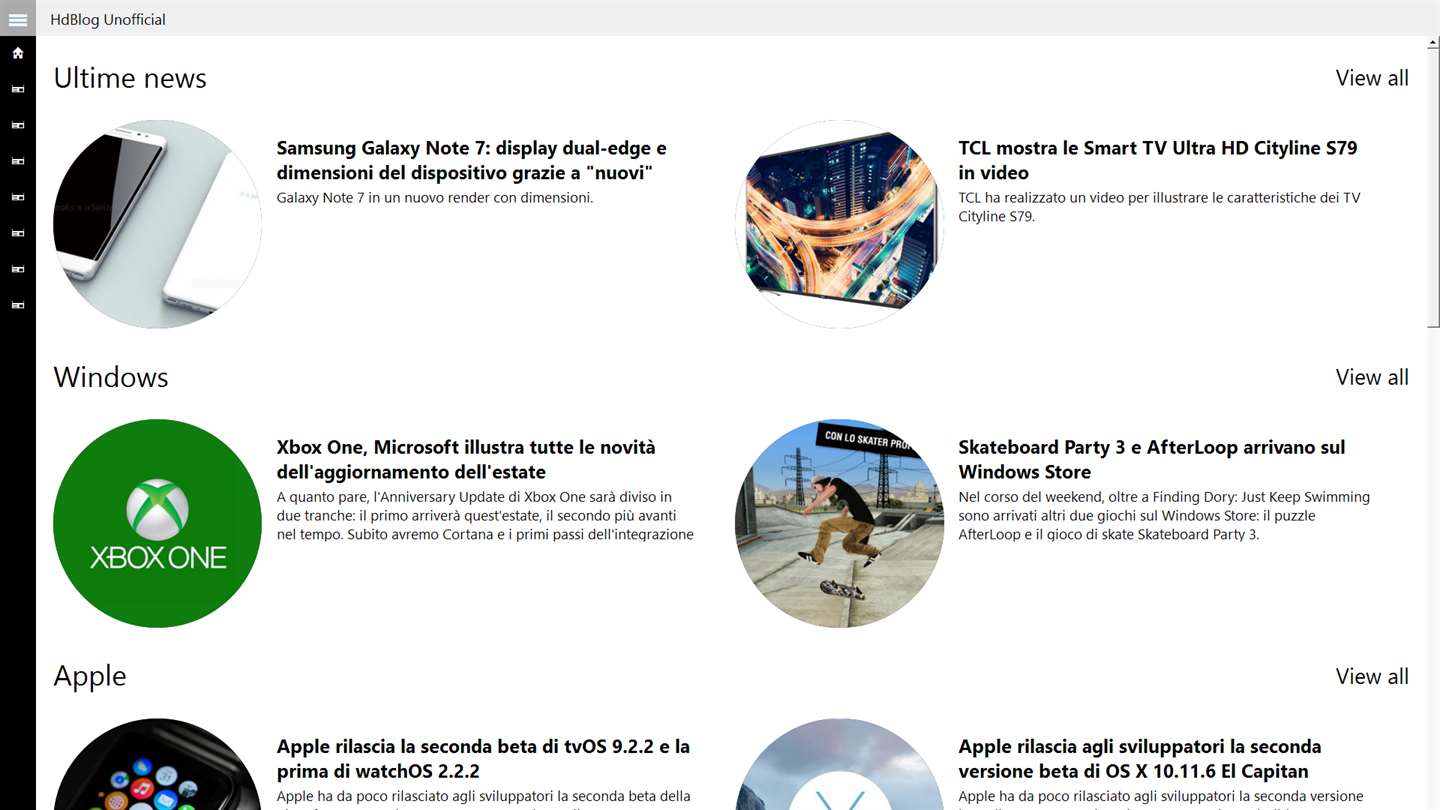The width and height of the screenshot is (1440, 810).
Task: View all articles in Ultime news
Action: (1372, 78)
